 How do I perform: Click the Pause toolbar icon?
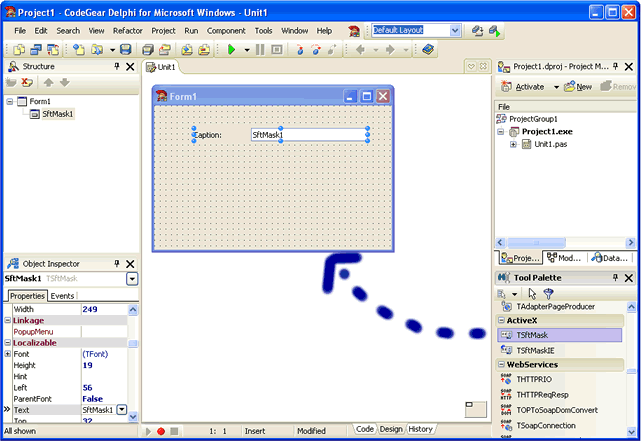tap(260, 50)
